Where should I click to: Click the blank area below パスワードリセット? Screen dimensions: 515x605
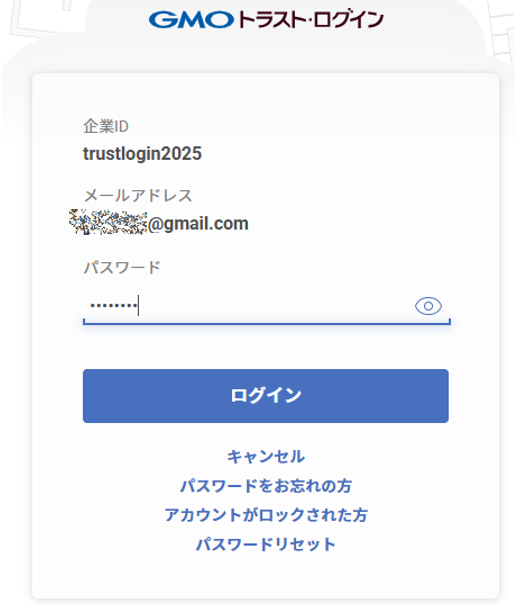click(x=266, y=575)
